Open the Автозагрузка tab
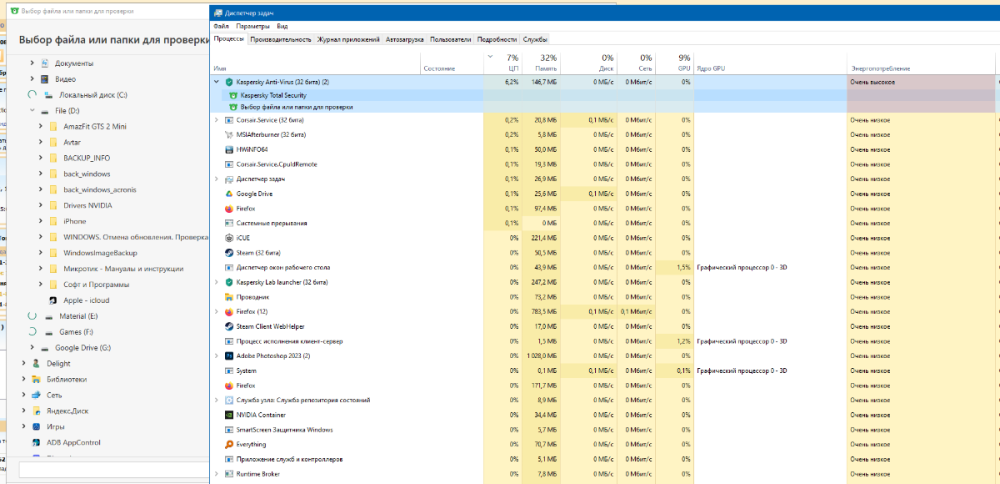1000x484 pixels. pos(405,39)
